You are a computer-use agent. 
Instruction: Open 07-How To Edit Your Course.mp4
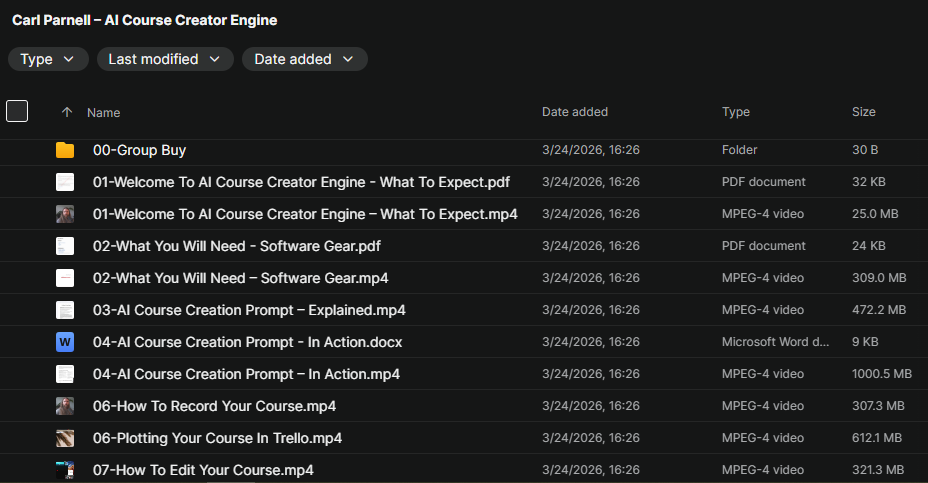pyautogui.click(x=203, y=470)
